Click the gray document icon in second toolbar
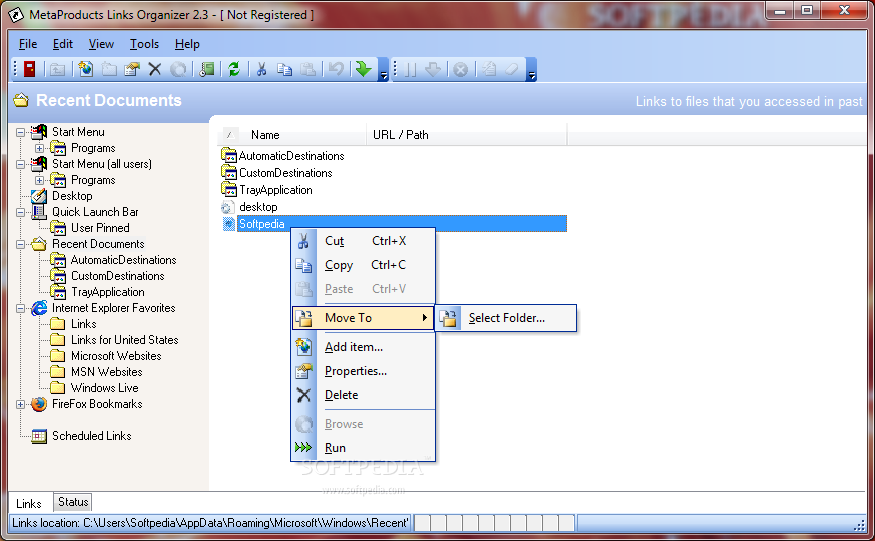Image resolution: width=875 pixels, height=541 pixels. coord(489,69)
